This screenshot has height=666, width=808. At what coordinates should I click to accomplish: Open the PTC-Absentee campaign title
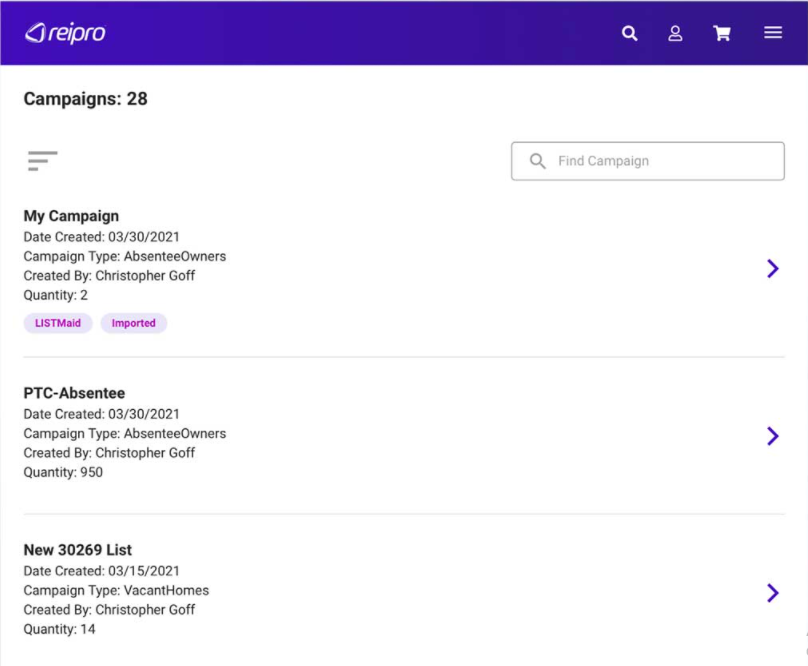coord(74,393)
